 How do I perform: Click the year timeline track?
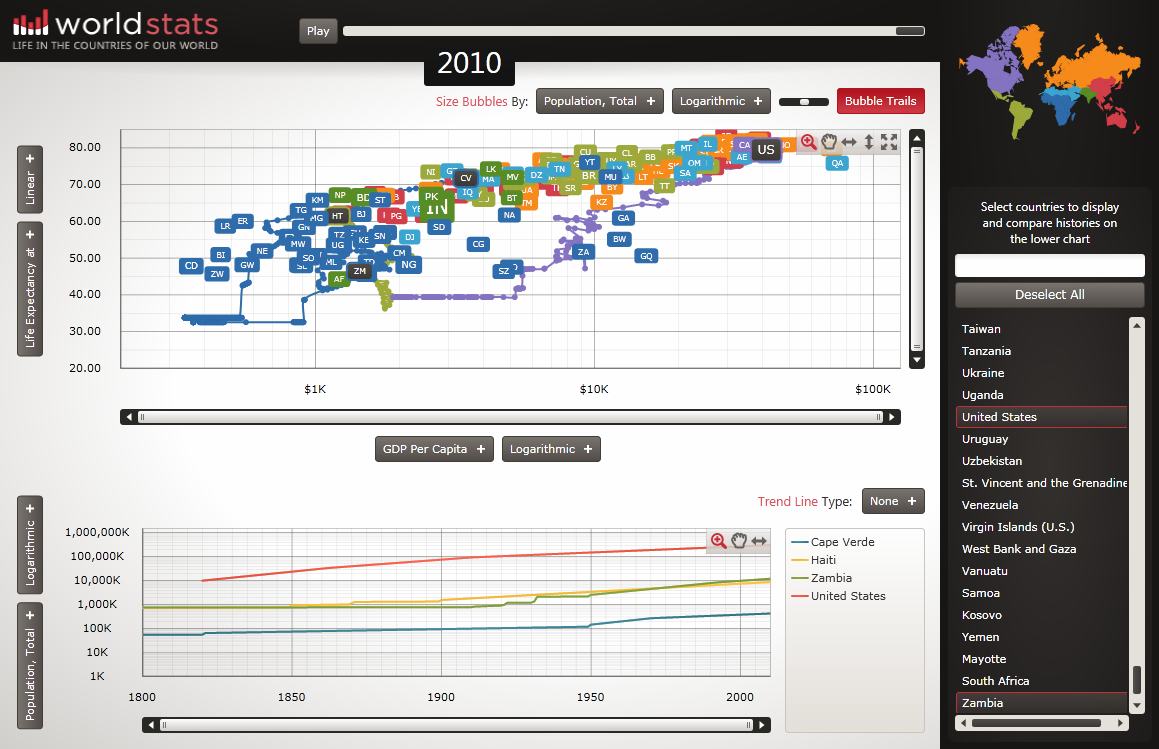633,31
